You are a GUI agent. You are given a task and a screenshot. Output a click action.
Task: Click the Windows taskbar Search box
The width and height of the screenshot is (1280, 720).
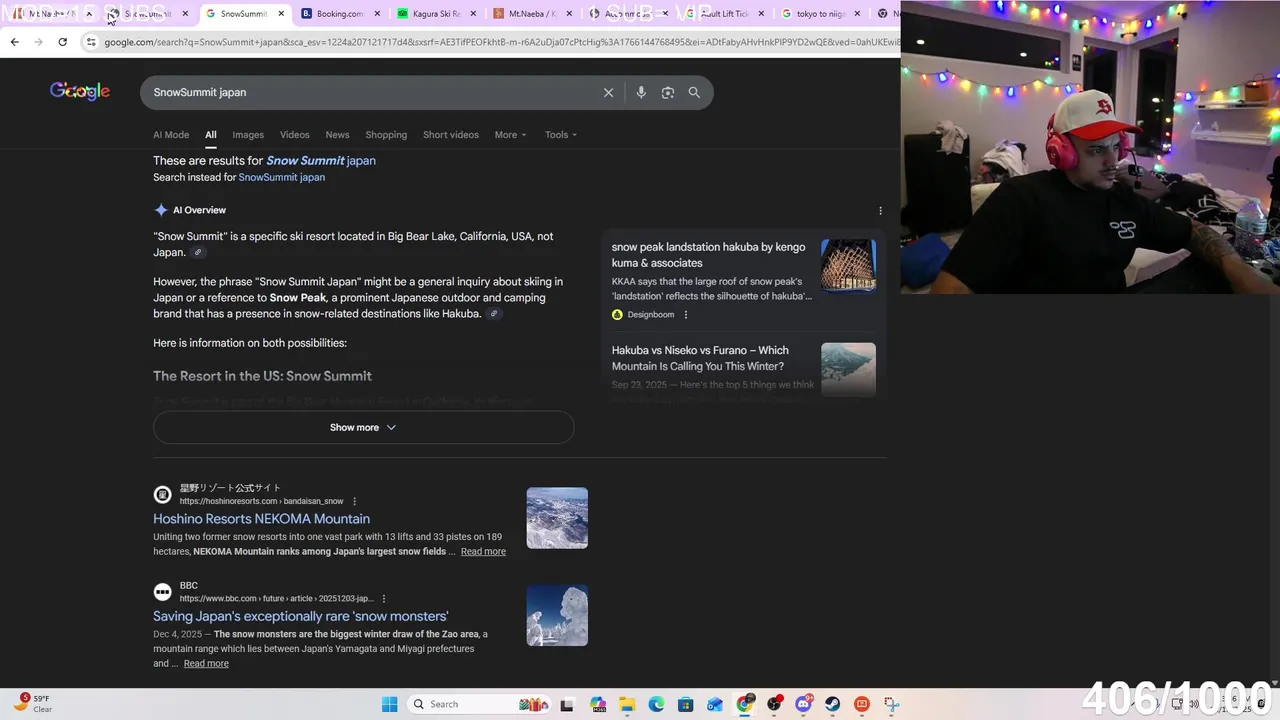(x=479, y=704)
